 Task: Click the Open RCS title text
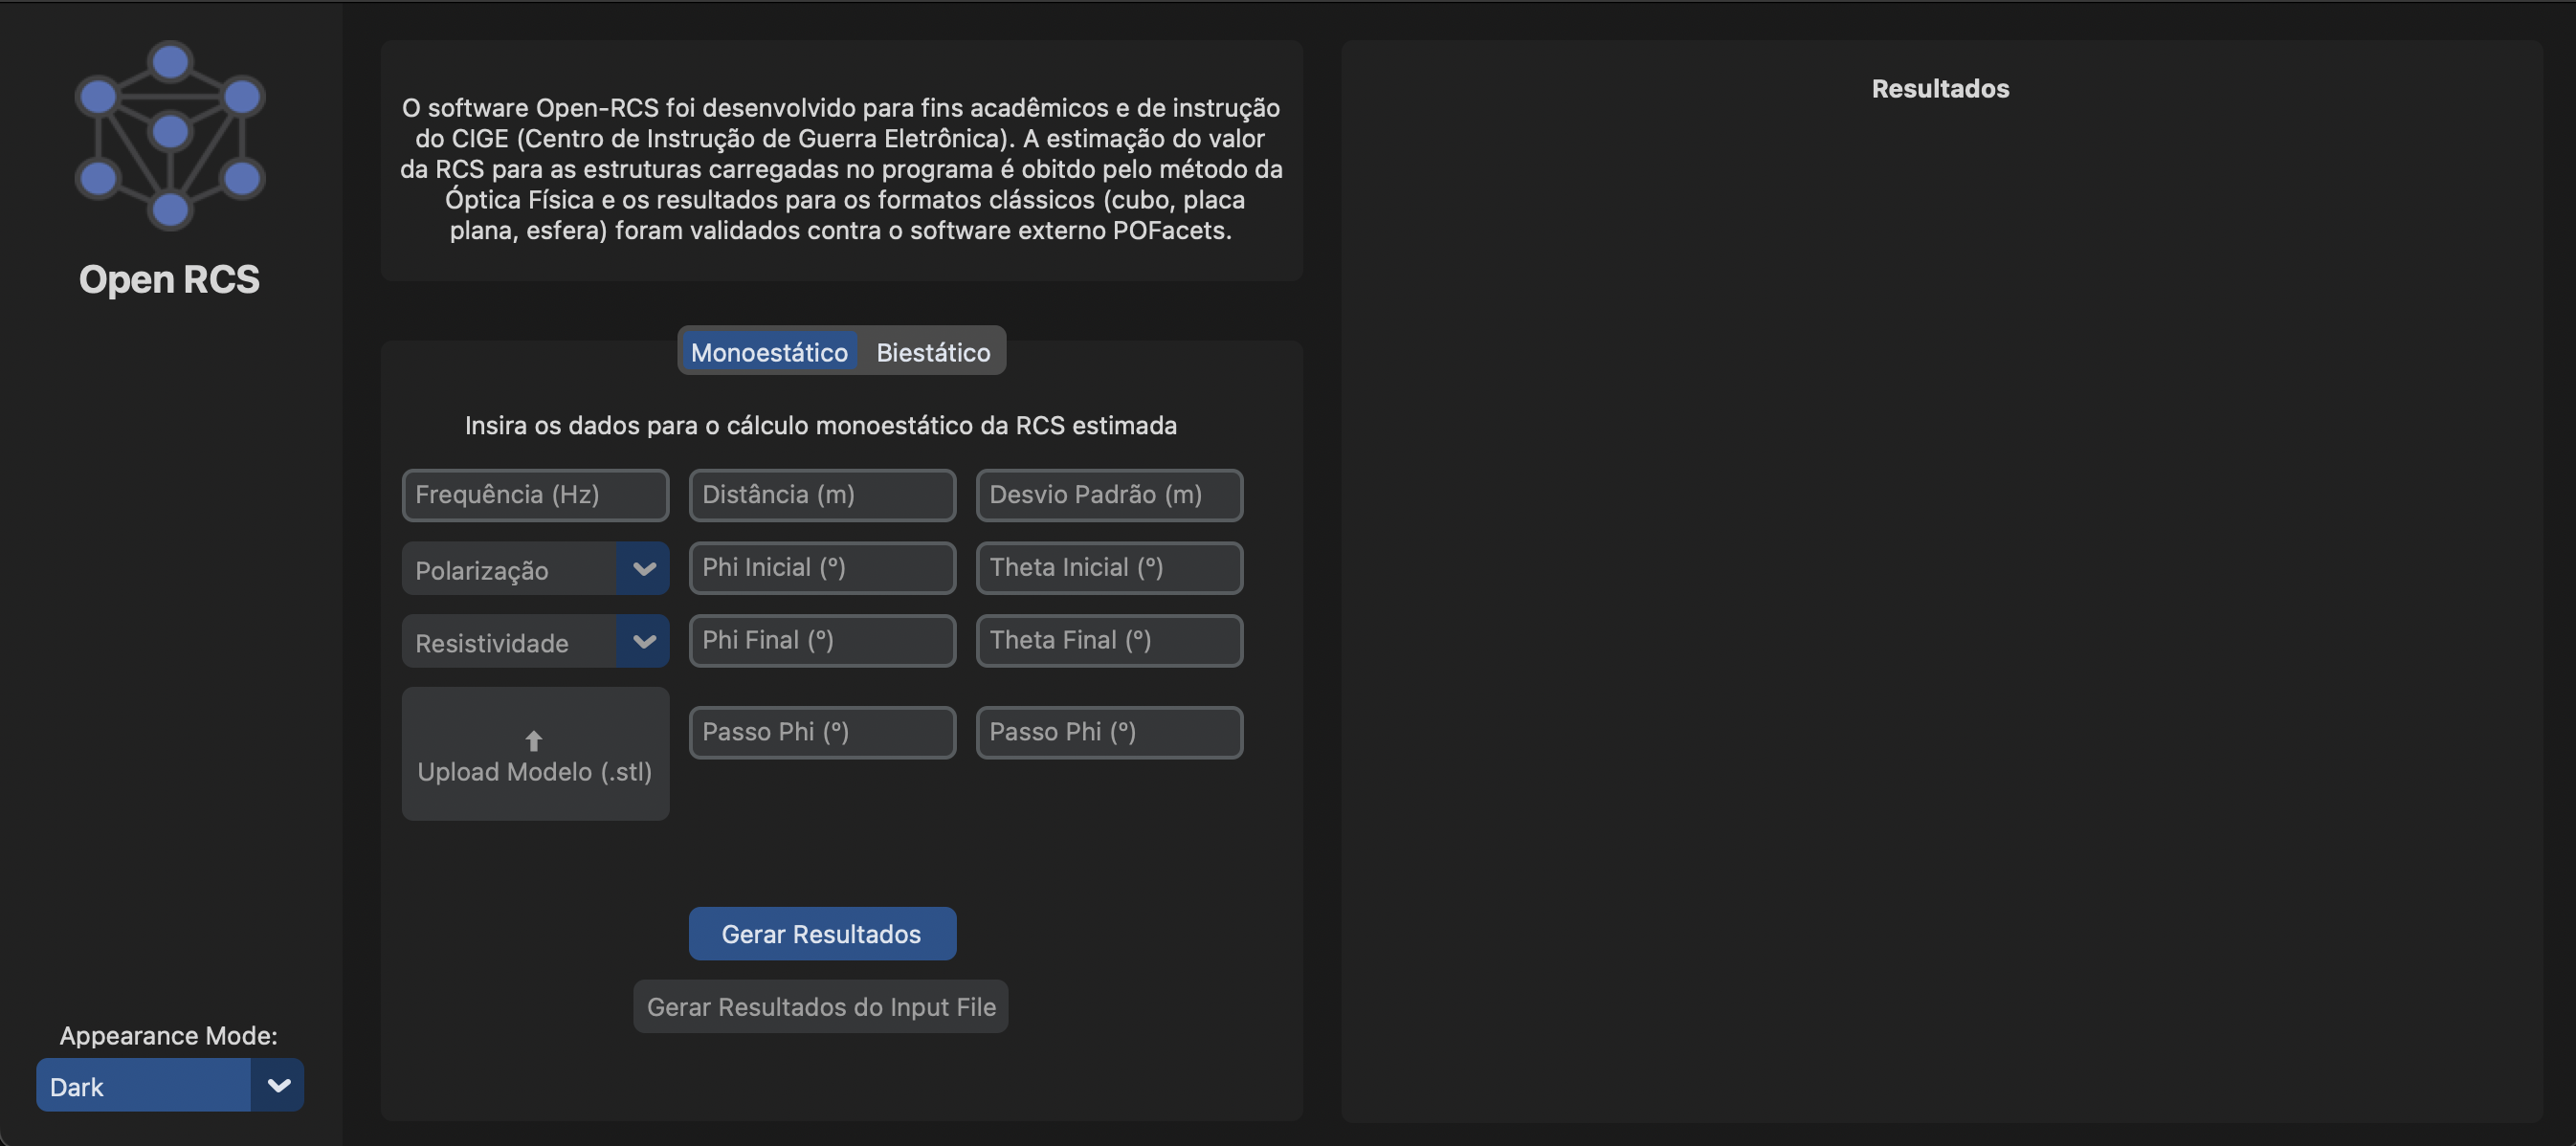(x=169, y=279)
